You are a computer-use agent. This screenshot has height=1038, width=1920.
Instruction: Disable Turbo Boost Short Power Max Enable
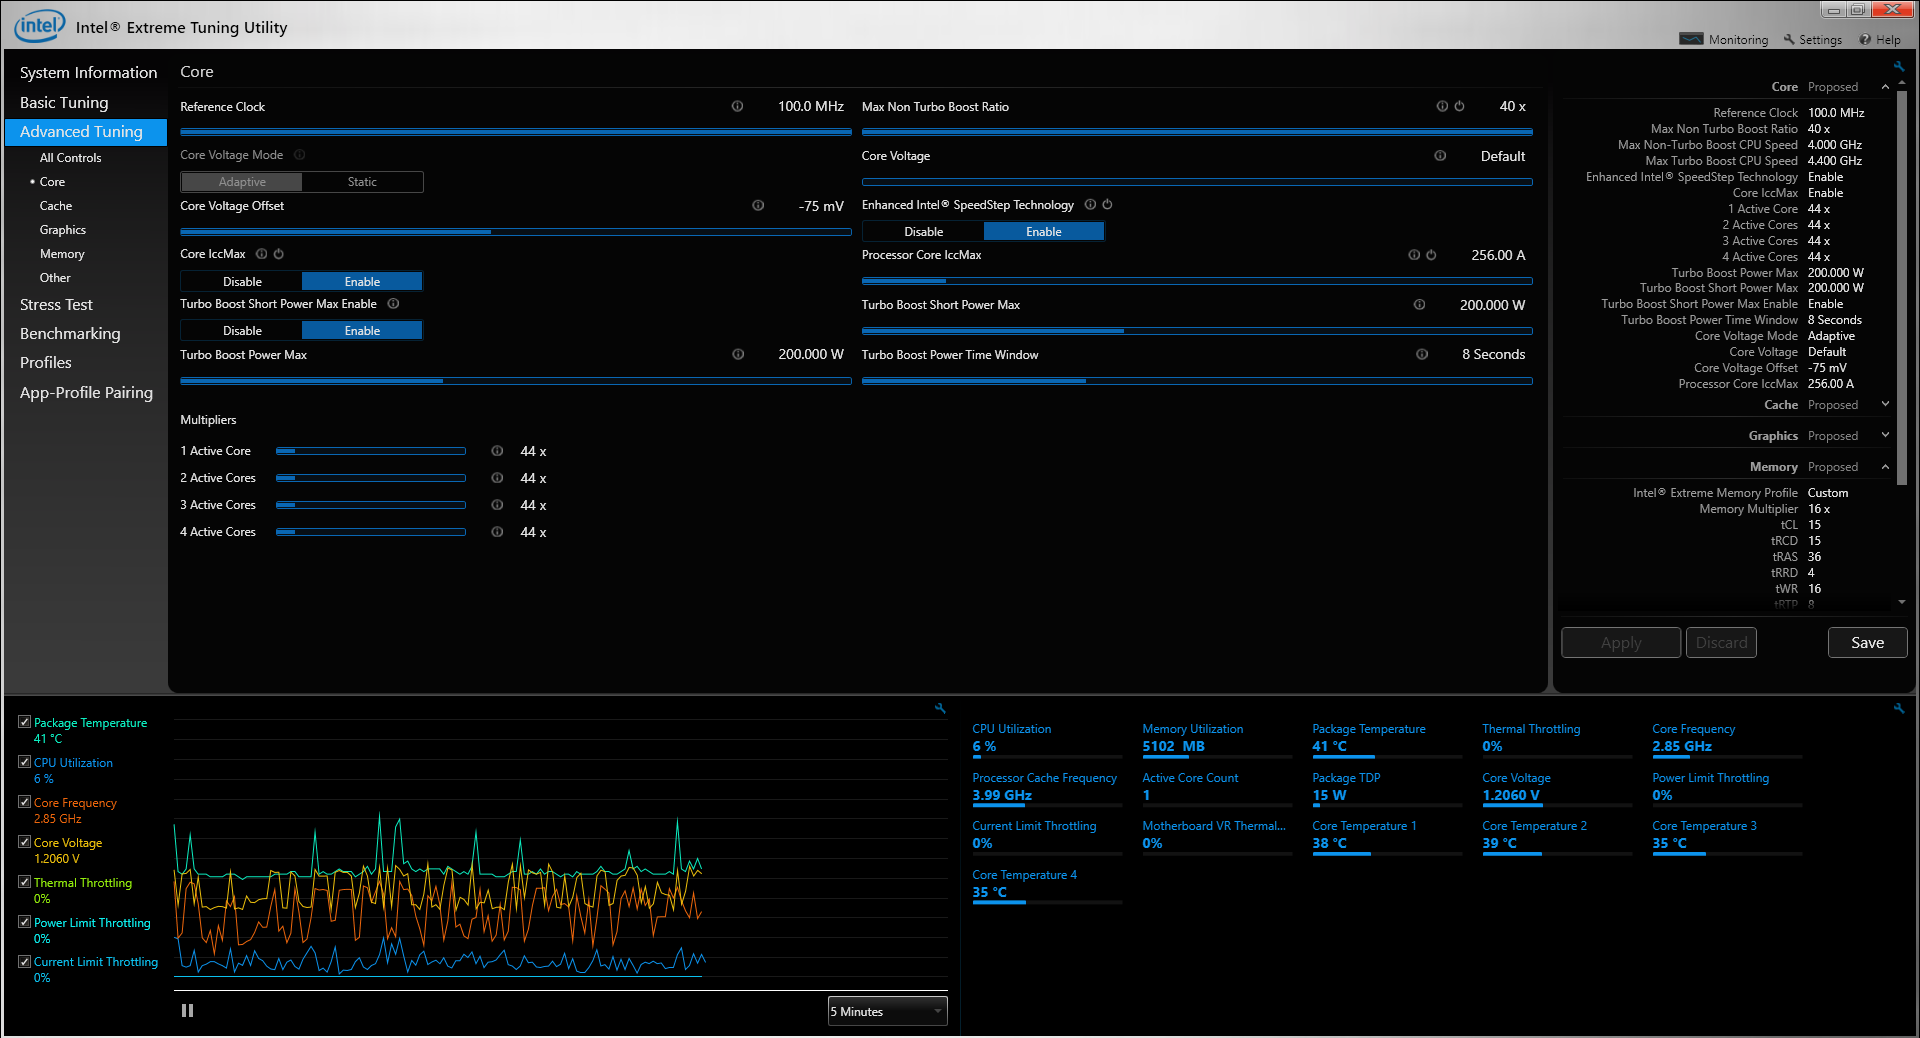point(242,330)
